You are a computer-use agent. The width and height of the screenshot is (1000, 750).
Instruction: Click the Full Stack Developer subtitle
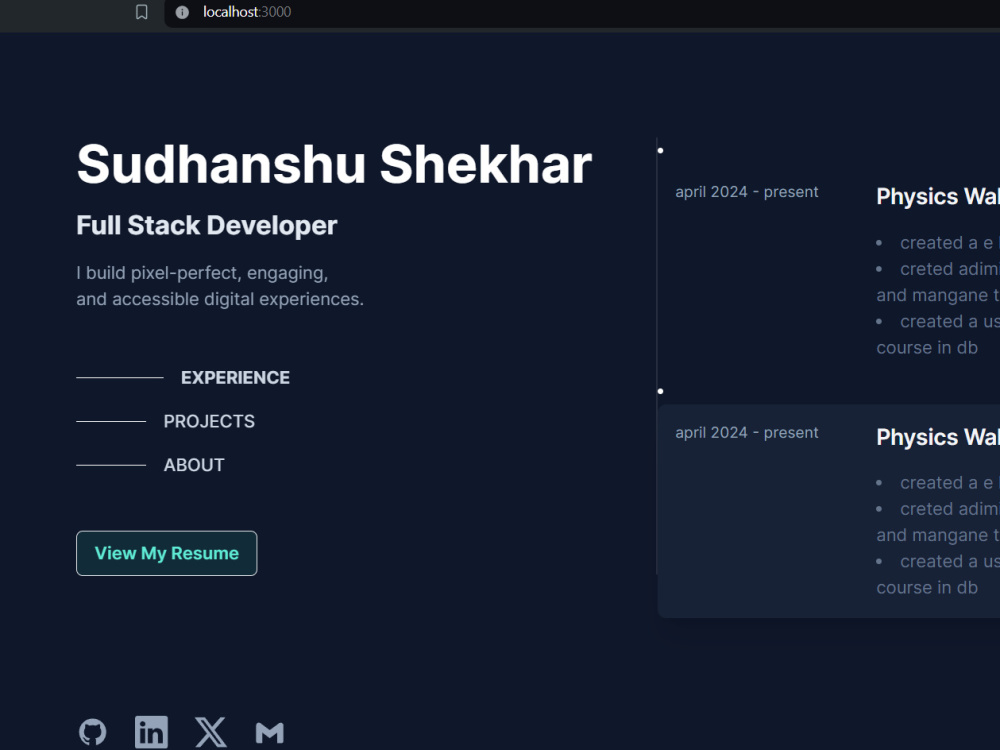pos(206,225)
